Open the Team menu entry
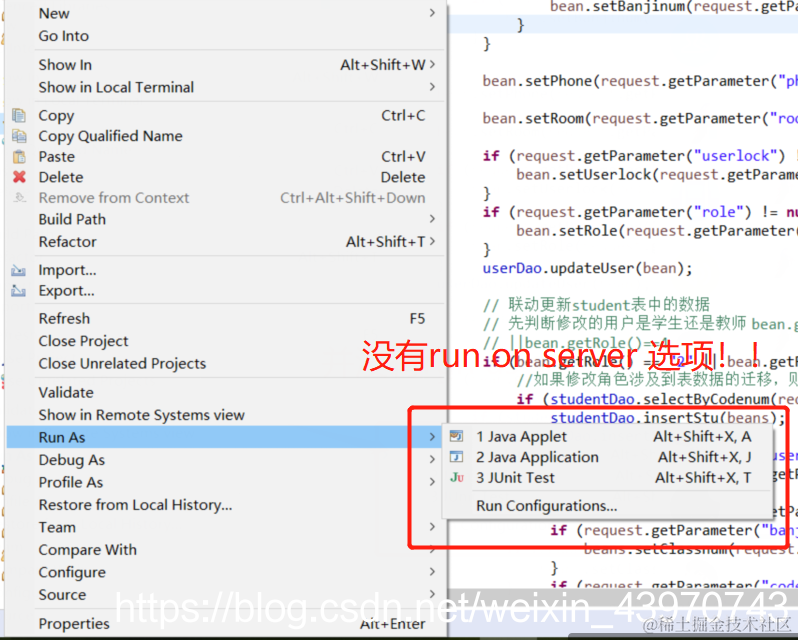 [x=226, y=527]
